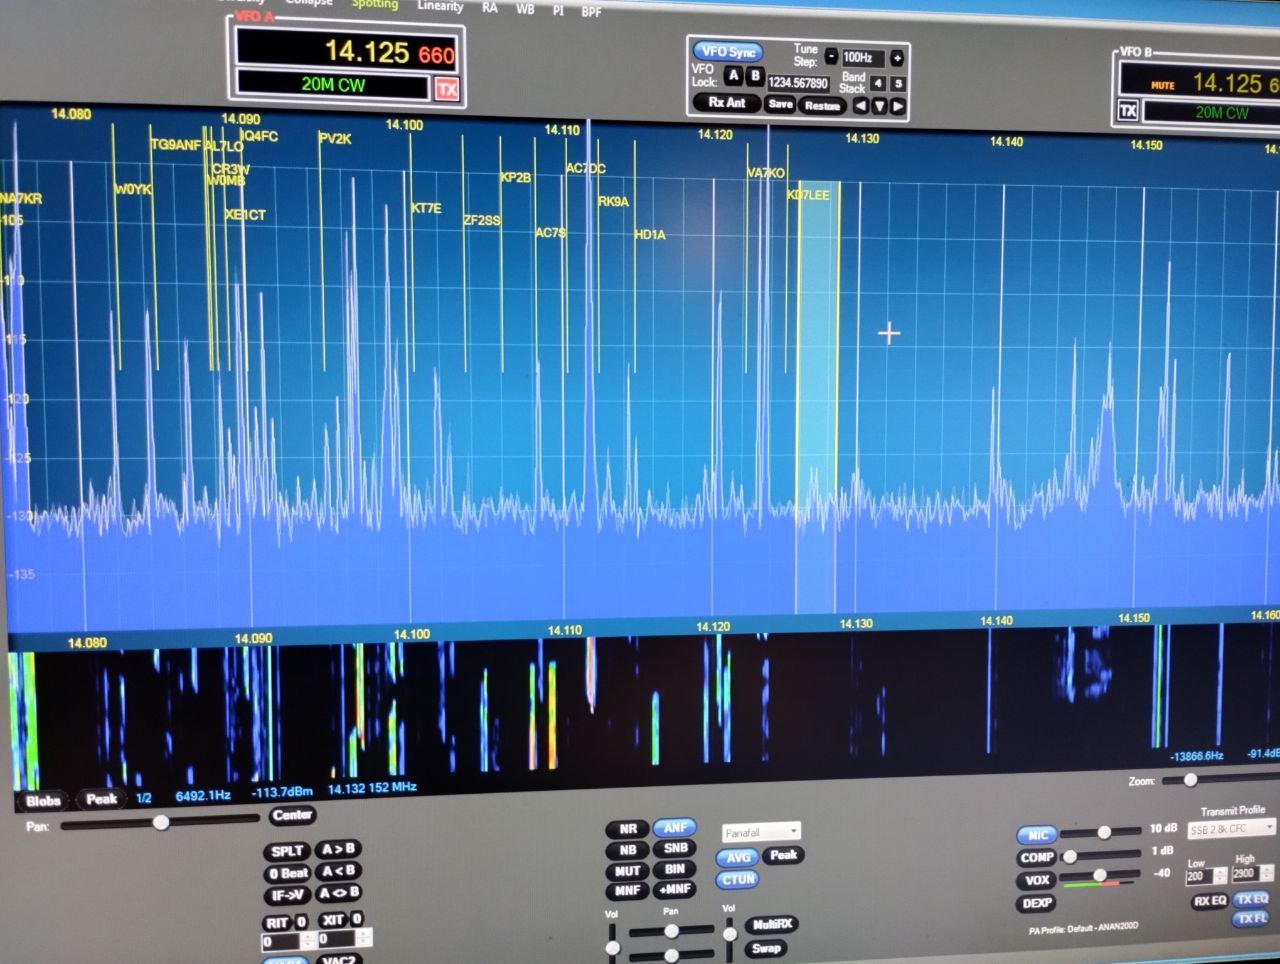Toggle the RIT button
This screenshot has width=1280, height=964.
tap(276, 923)
